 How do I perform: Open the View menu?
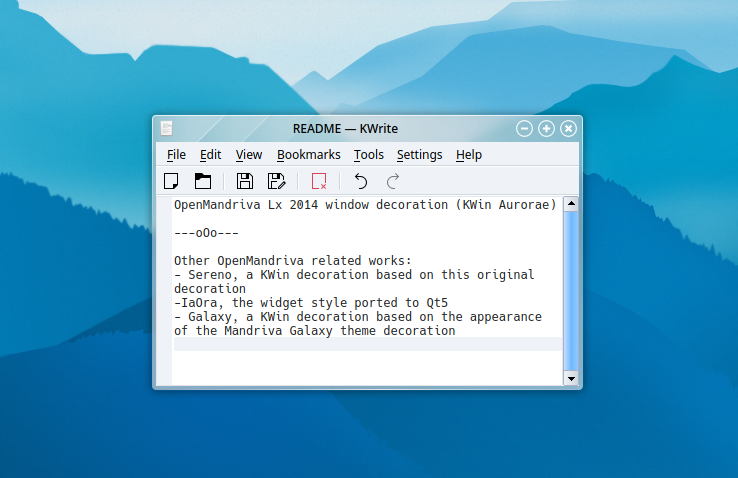tap(249, 155)
